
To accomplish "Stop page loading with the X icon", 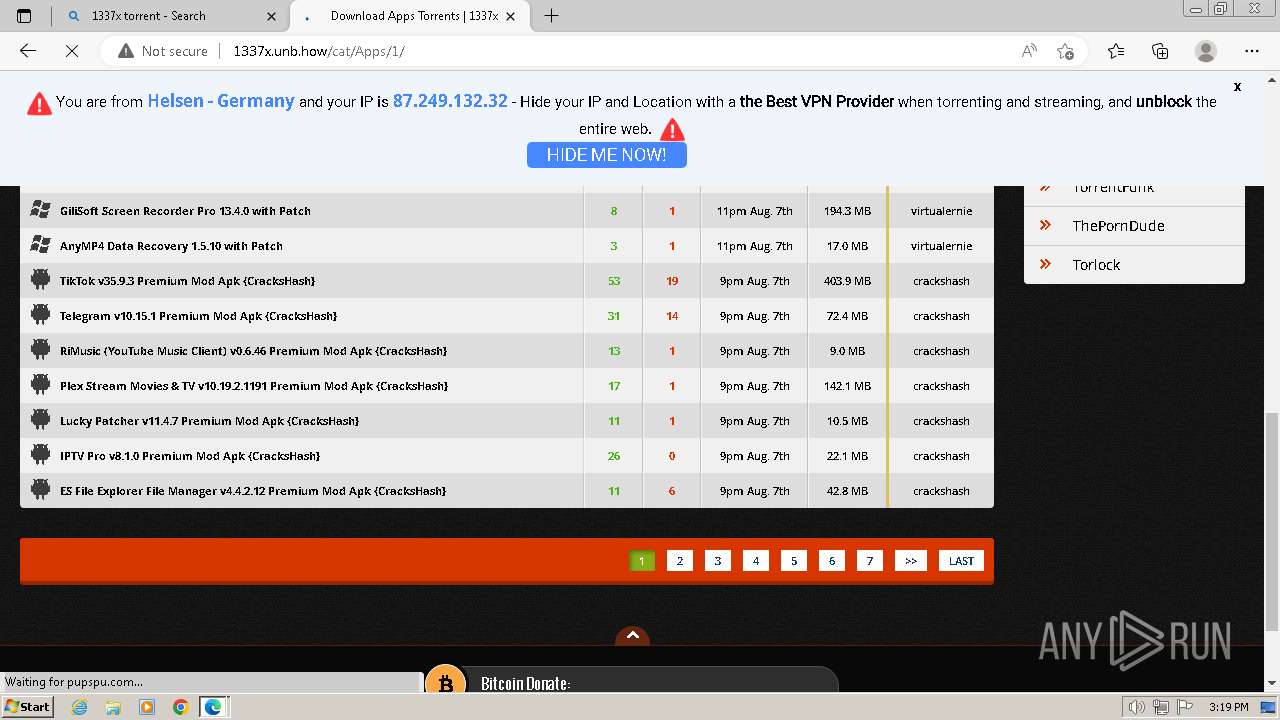I will (x=71, y=51).
